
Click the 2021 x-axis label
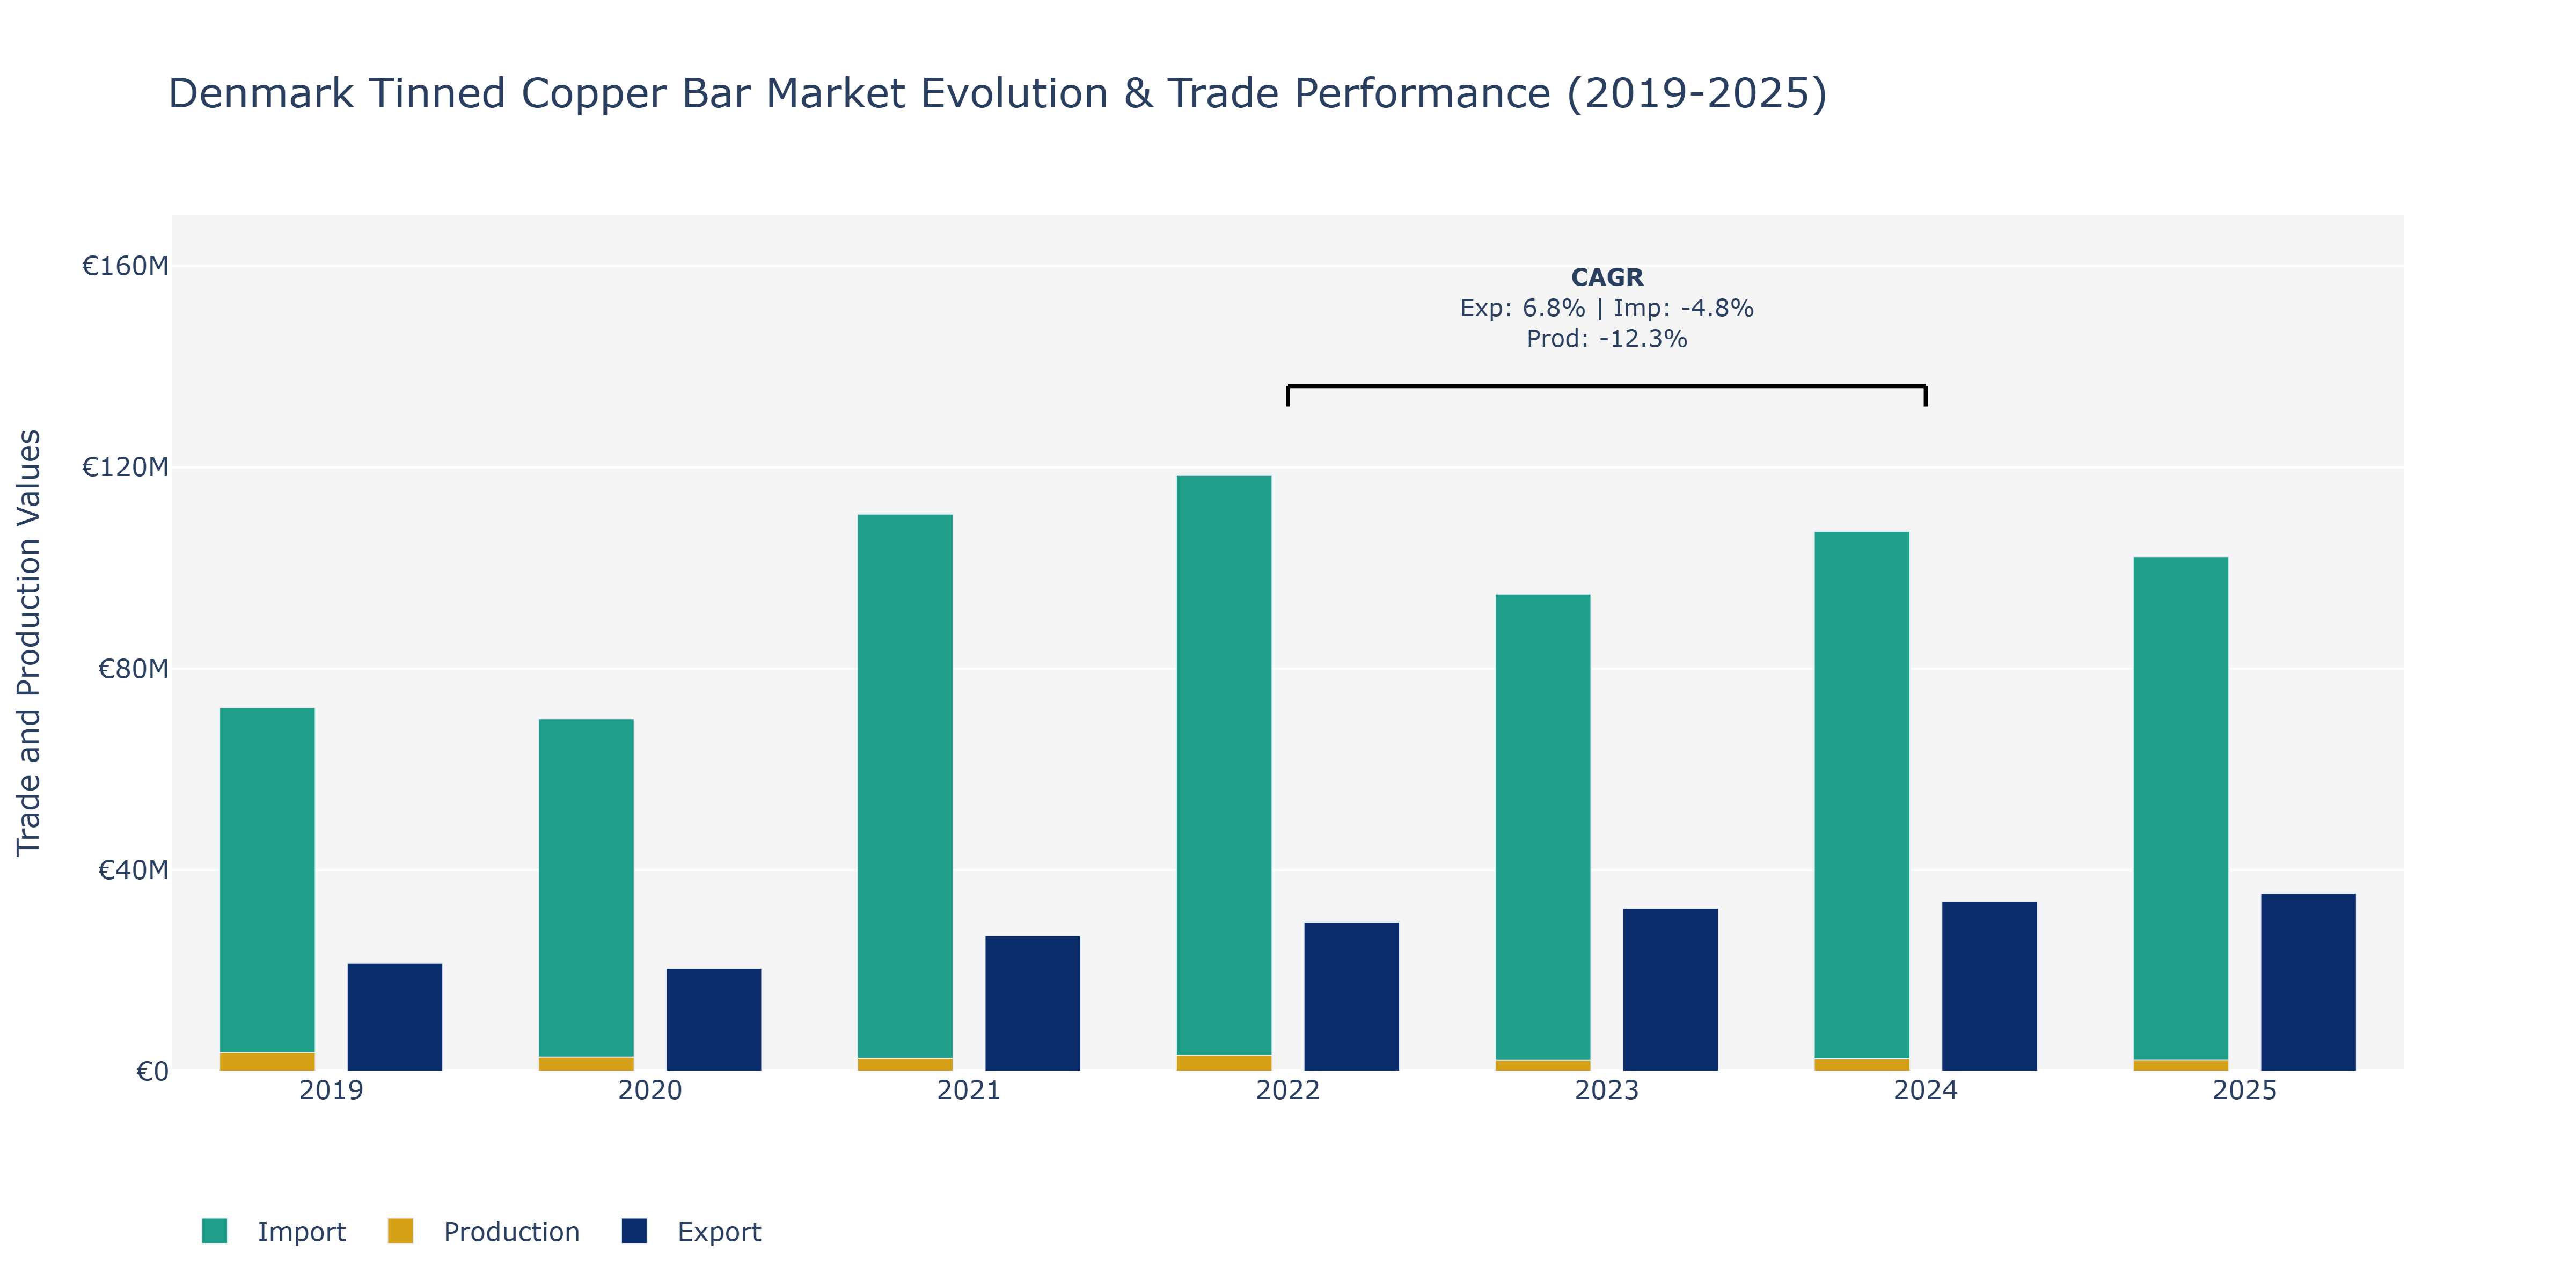tap(969, 1090)
